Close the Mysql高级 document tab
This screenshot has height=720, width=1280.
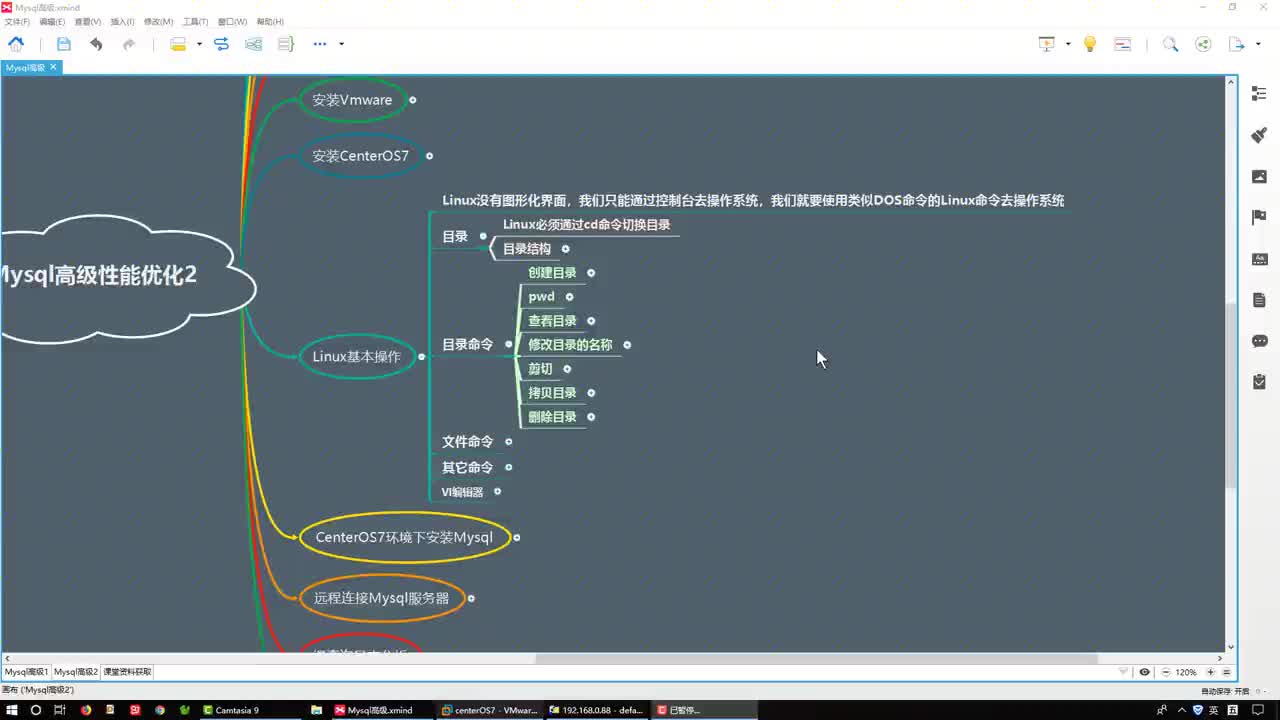tap(54, 67)
